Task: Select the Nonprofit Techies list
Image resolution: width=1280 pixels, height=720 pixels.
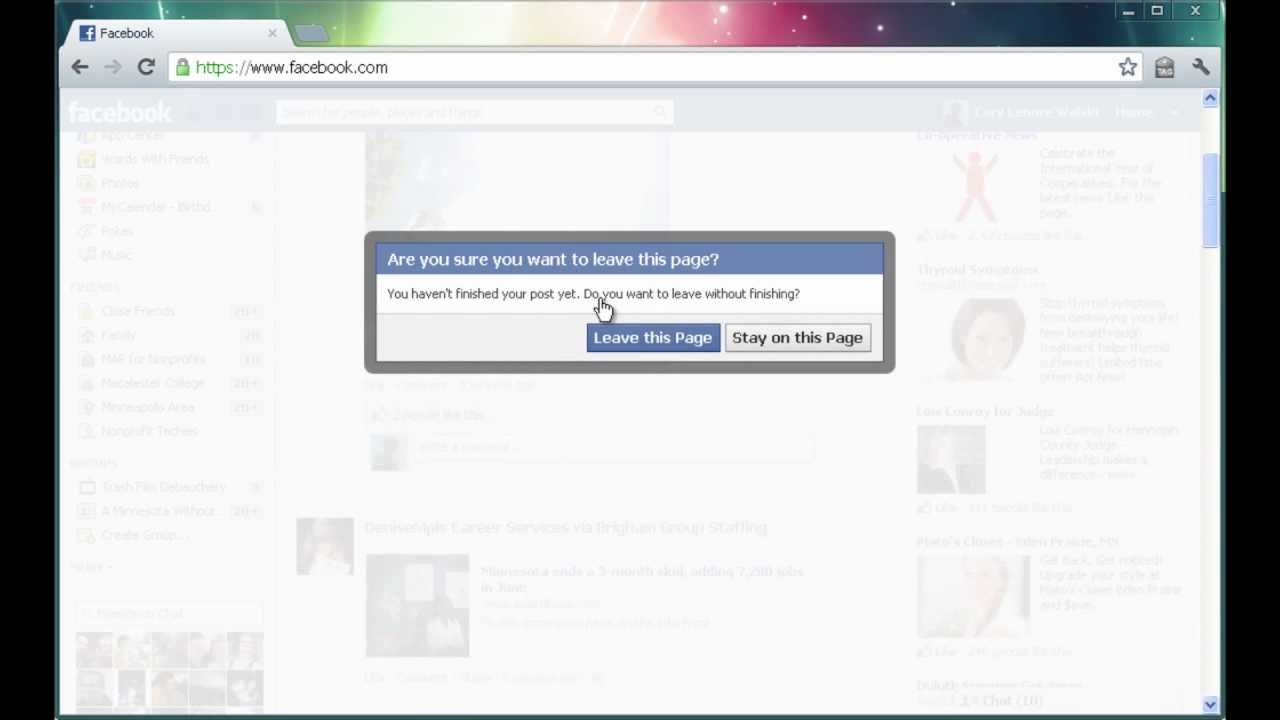Action: point(149,431)
